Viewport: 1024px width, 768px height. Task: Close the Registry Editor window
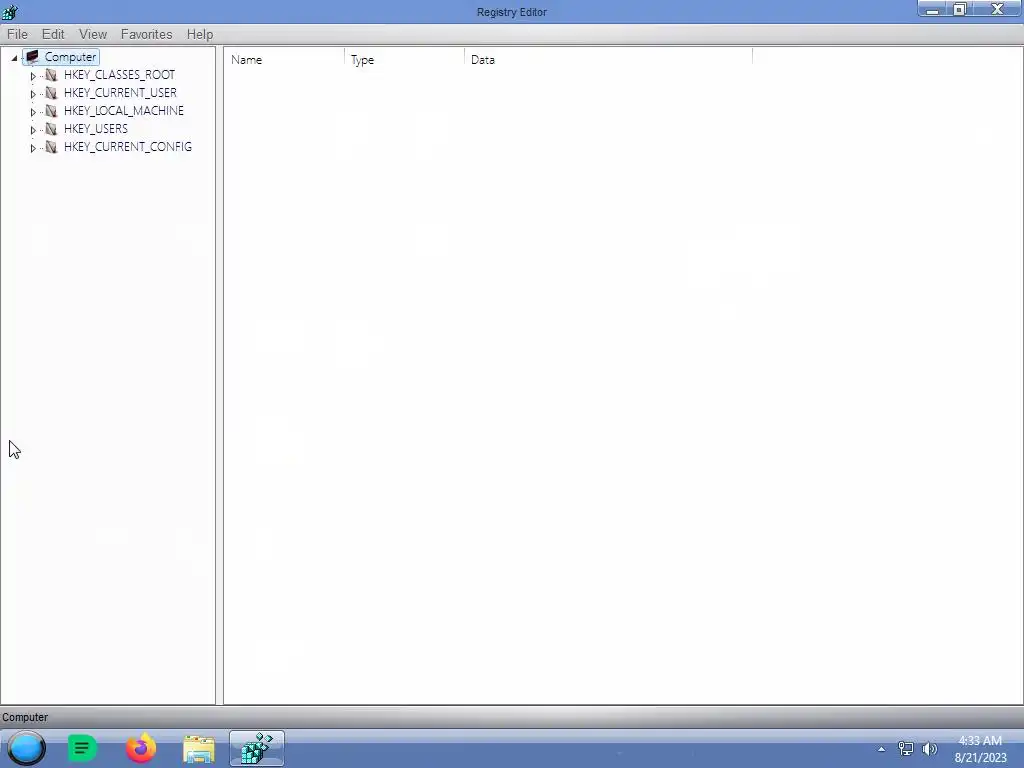tap(997, 9)
